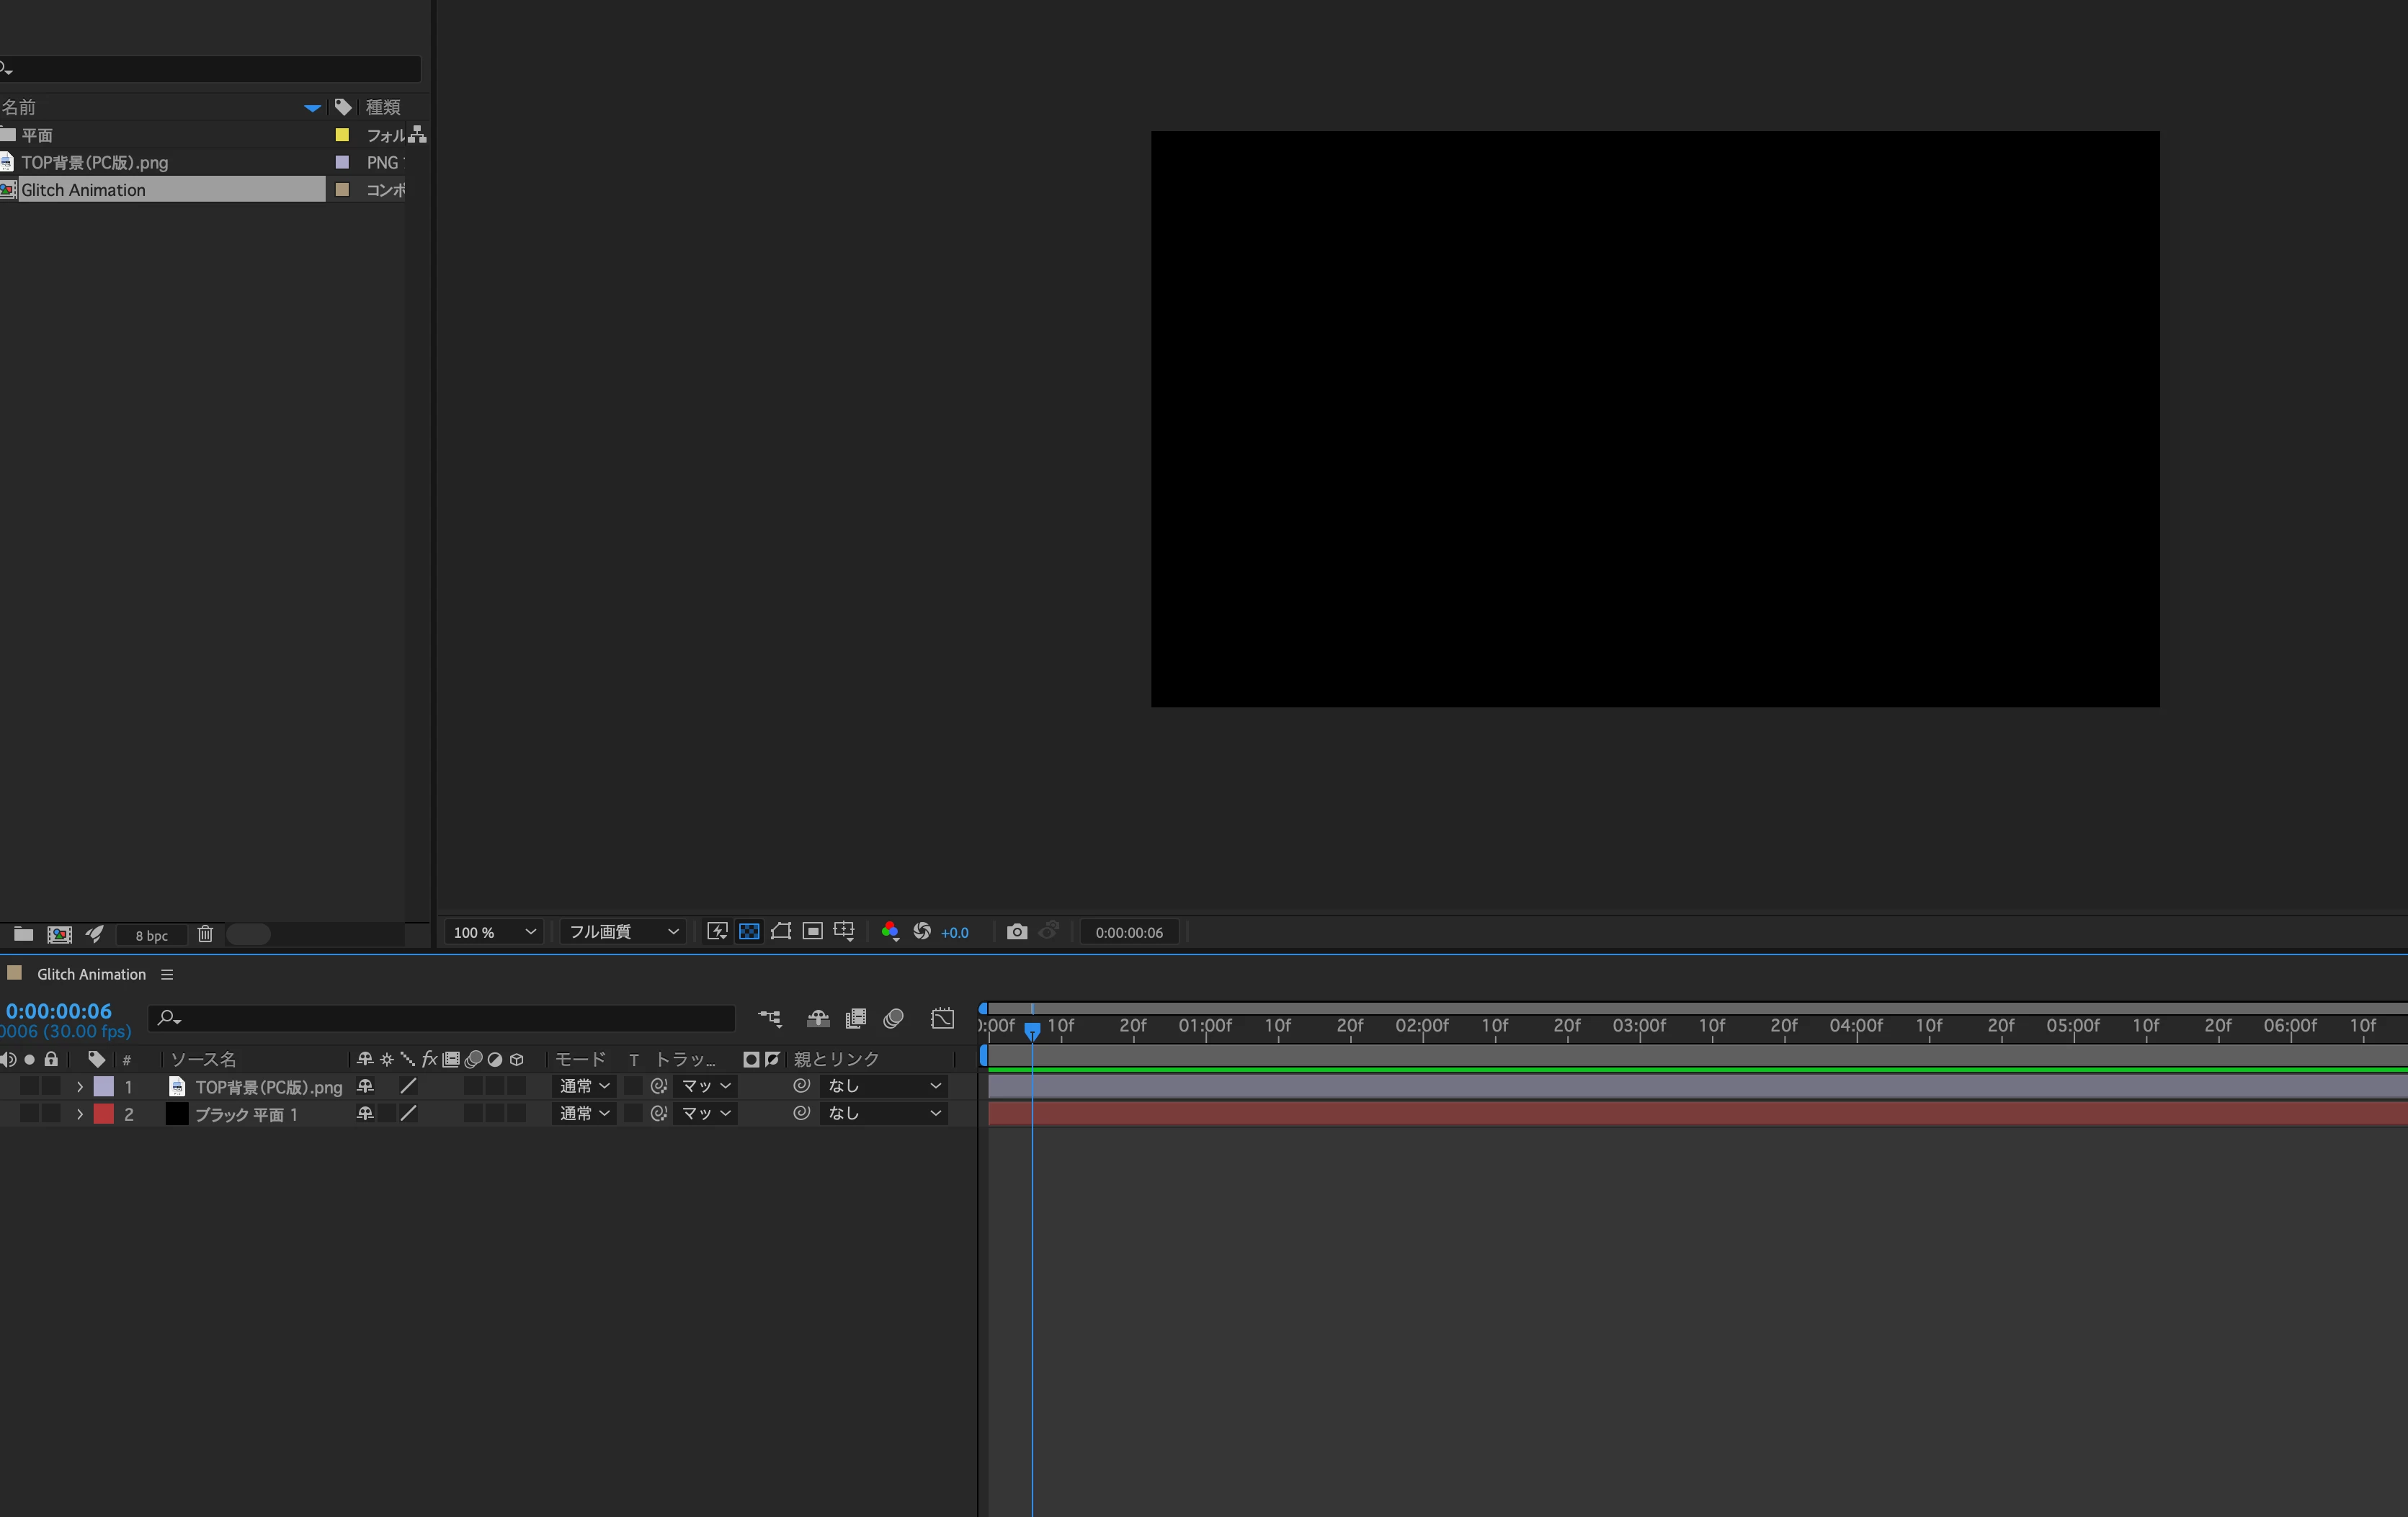Click the reset exposure icon

coord(922,932)
